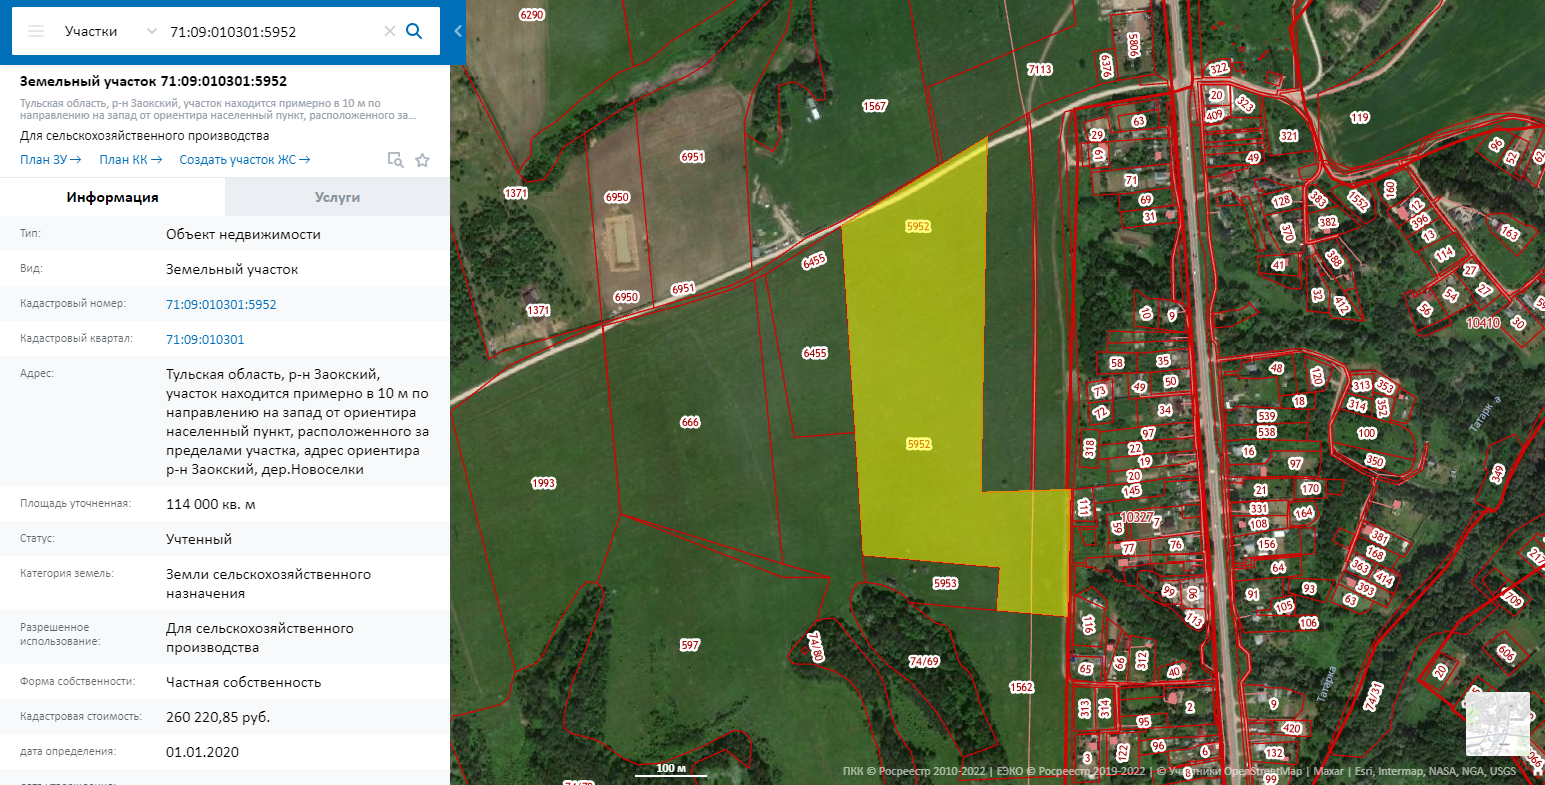Click the cadastral value 260 220,85 руб.
Viewport: 1545px width, 785px height.
point(218,717)
